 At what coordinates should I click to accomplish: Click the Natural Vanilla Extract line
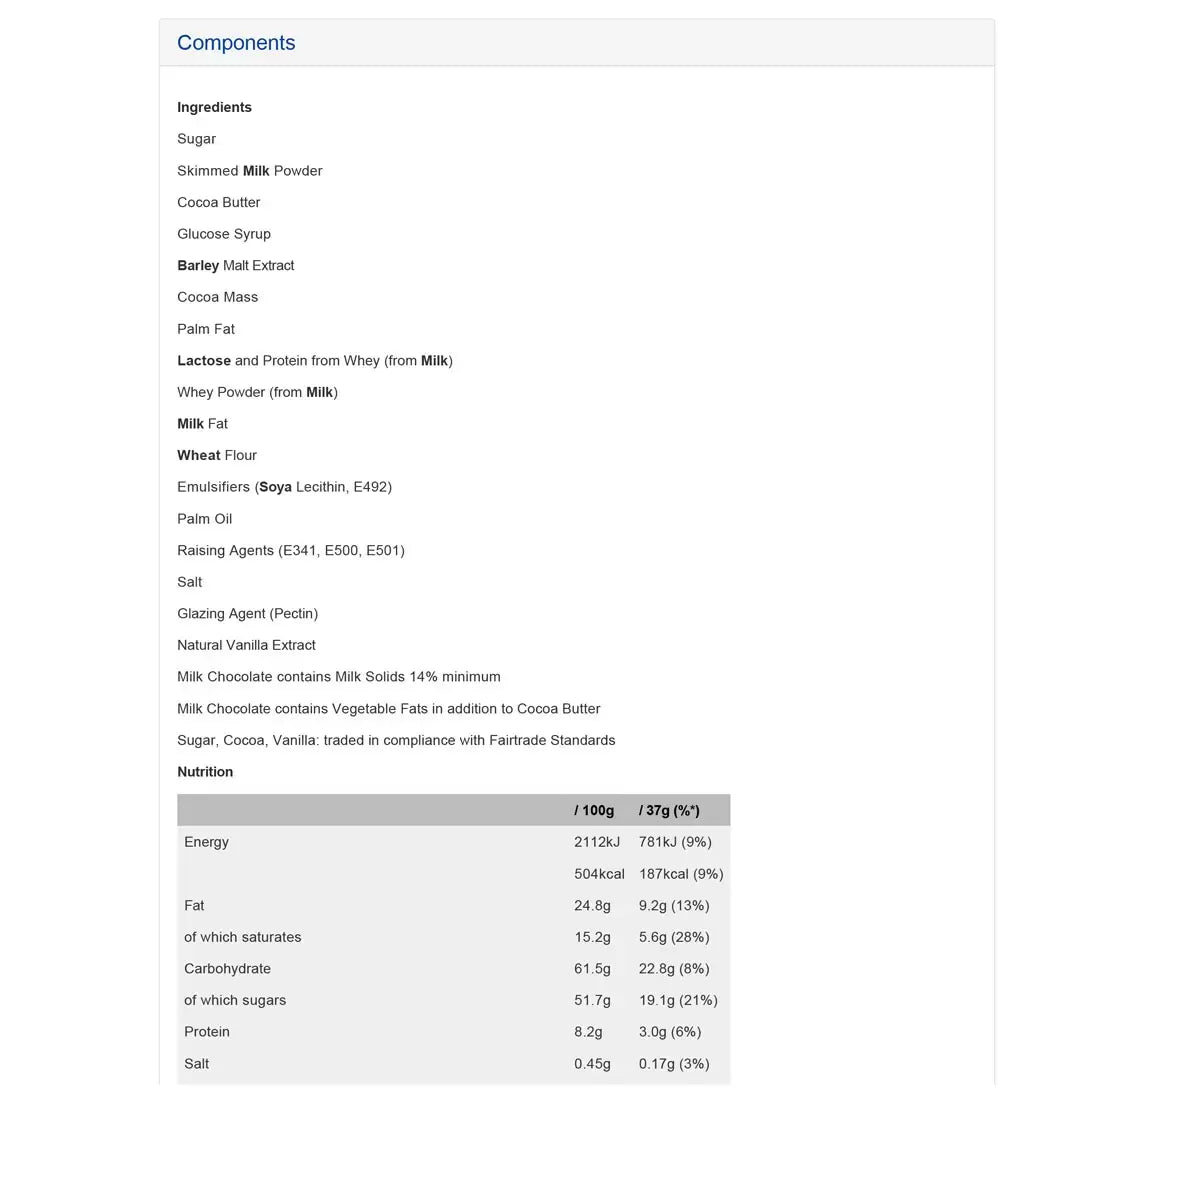(246, 645)
